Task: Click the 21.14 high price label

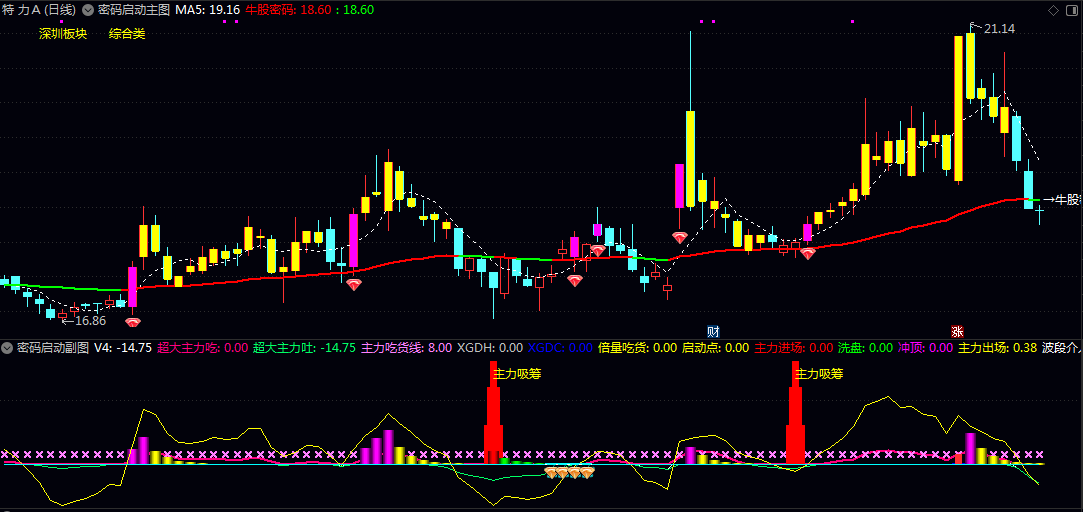Action: [999, 29]
